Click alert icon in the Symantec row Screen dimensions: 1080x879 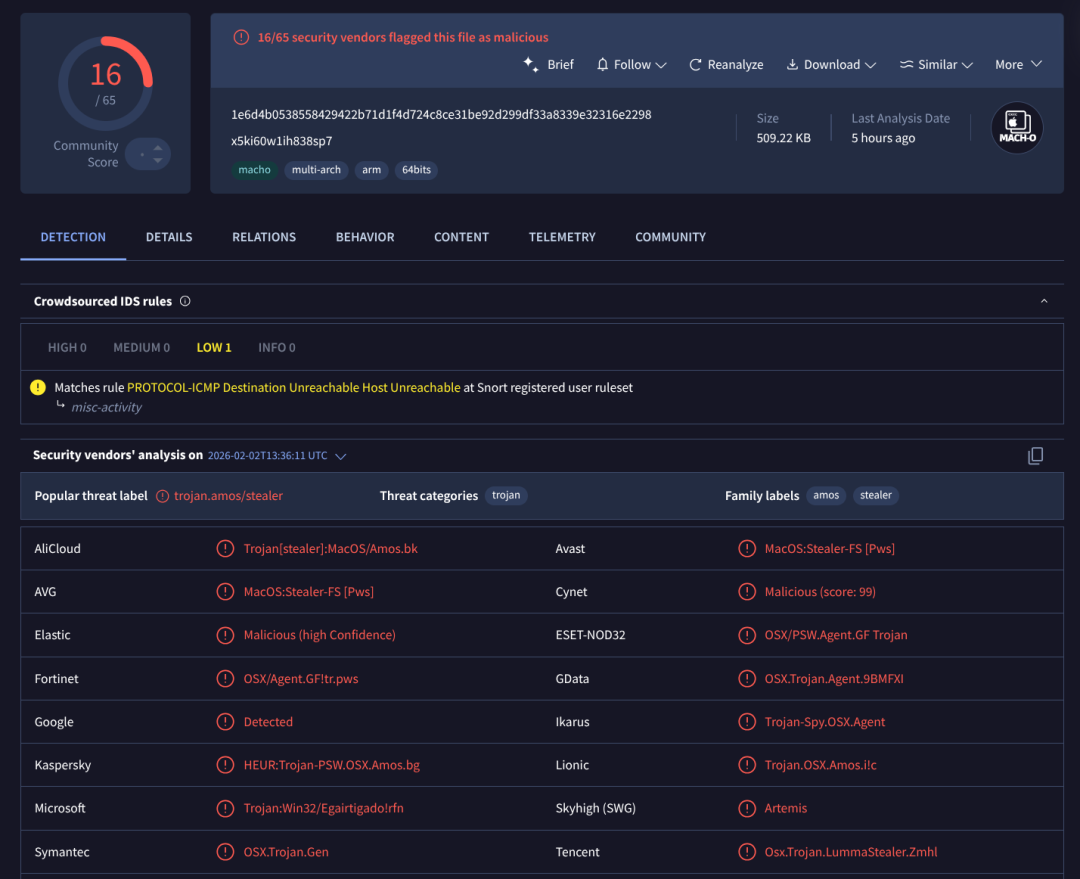point(225,852)
